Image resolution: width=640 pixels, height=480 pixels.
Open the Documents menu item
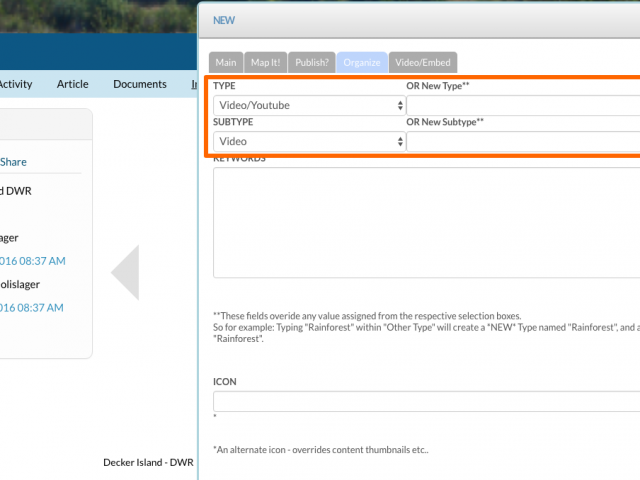coord(140,84)
